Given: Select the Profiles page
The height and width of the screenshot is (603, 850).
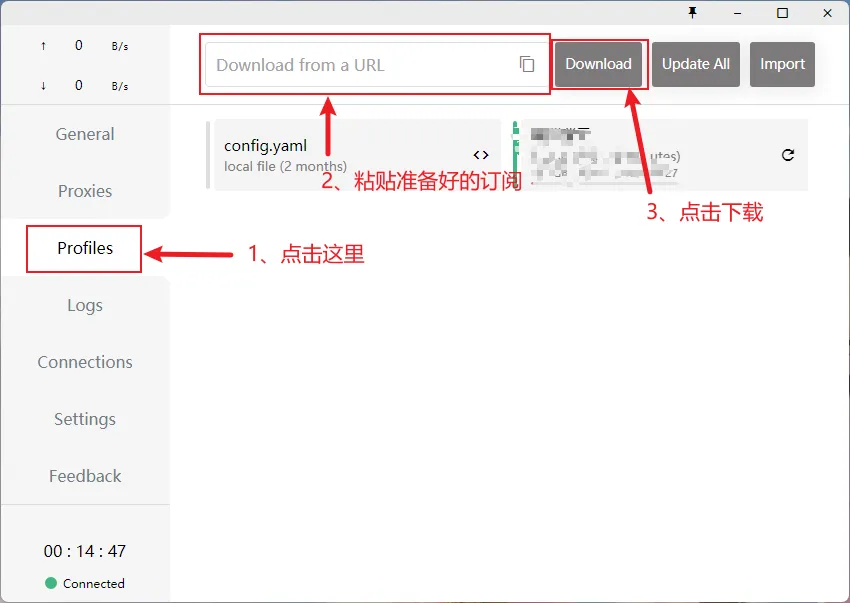Looking at the screenshot, I should (84, 248).
